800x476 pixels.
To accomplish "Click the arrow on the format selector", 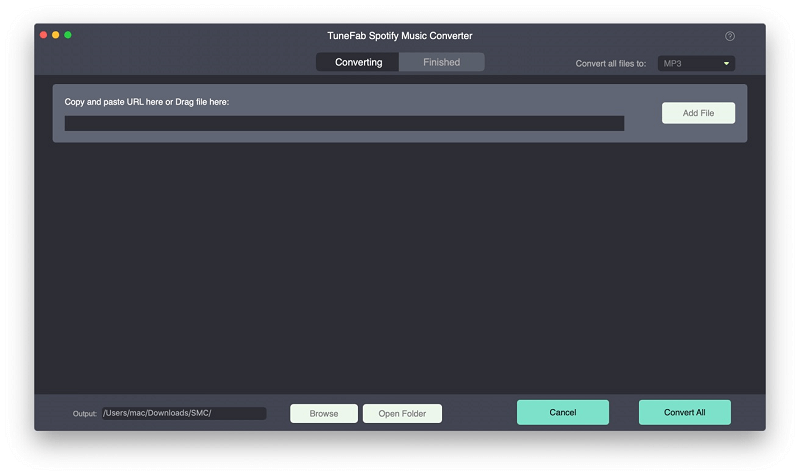I will pos(726,63).
